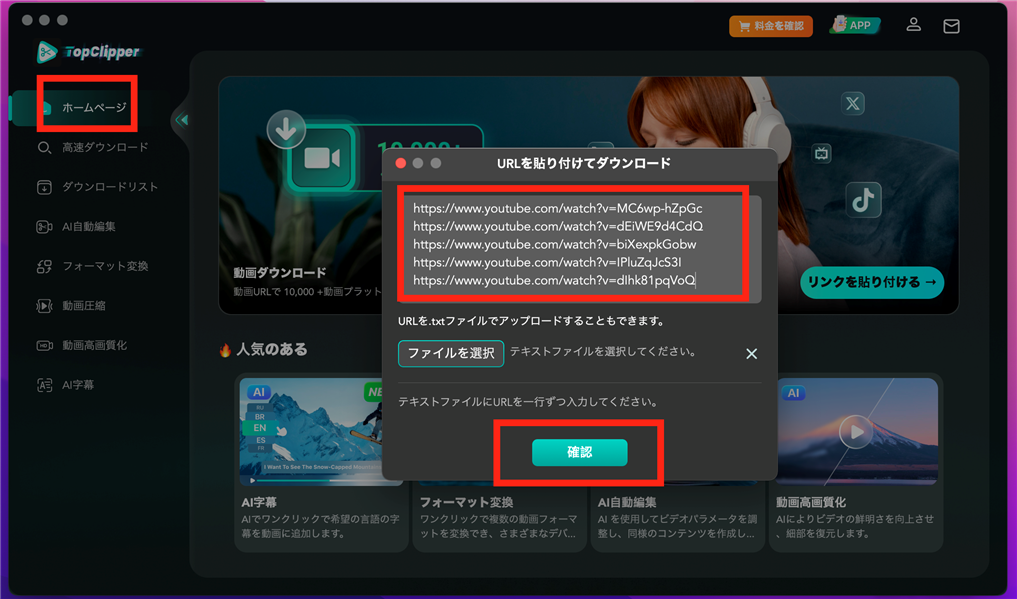
Task: Click the TopClipper logo
Action: (88, 52)
